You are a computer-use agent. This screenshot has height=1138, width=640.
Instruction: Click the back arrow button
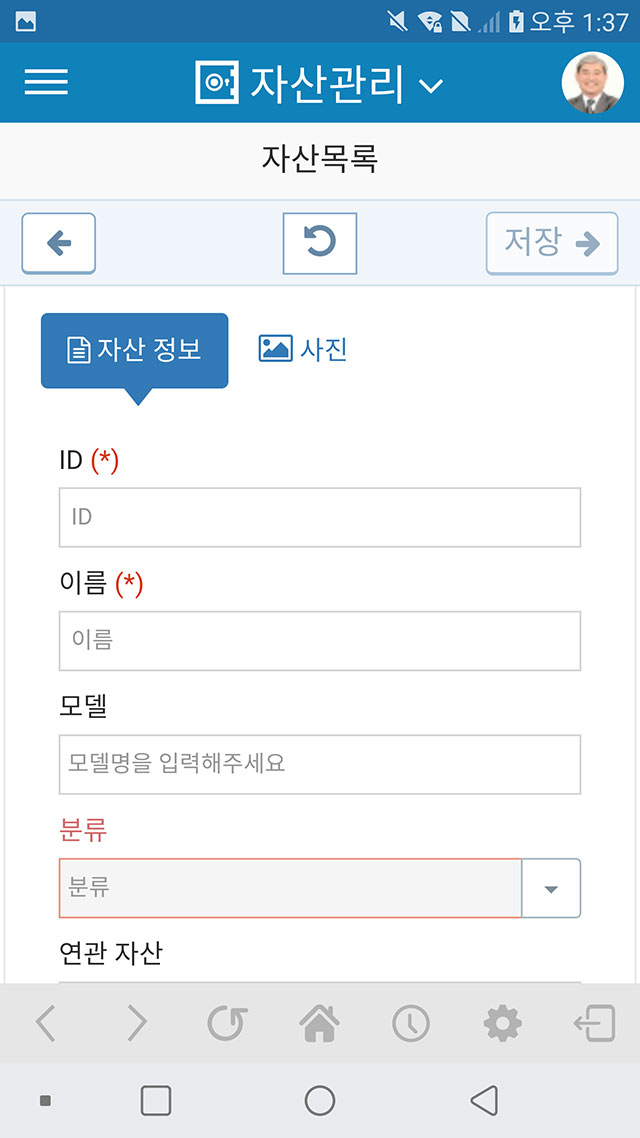59,243
